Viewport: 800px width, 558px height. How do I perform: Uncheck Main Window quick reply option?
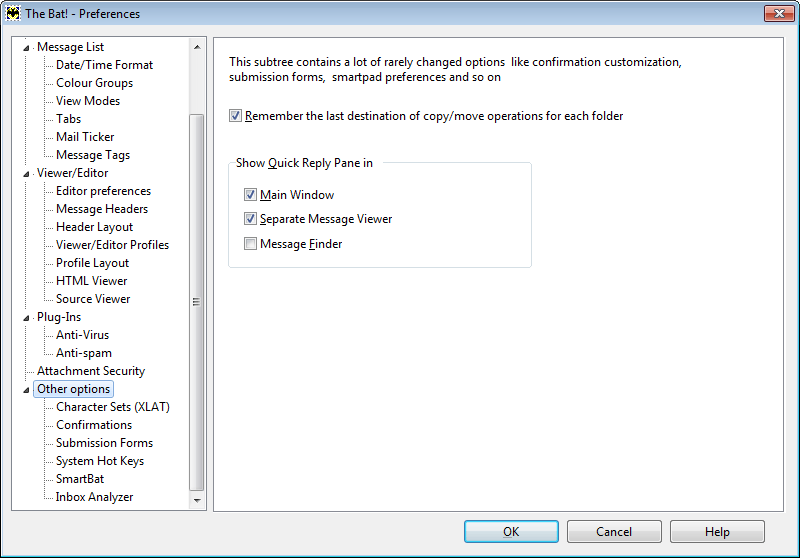[250, 194]
